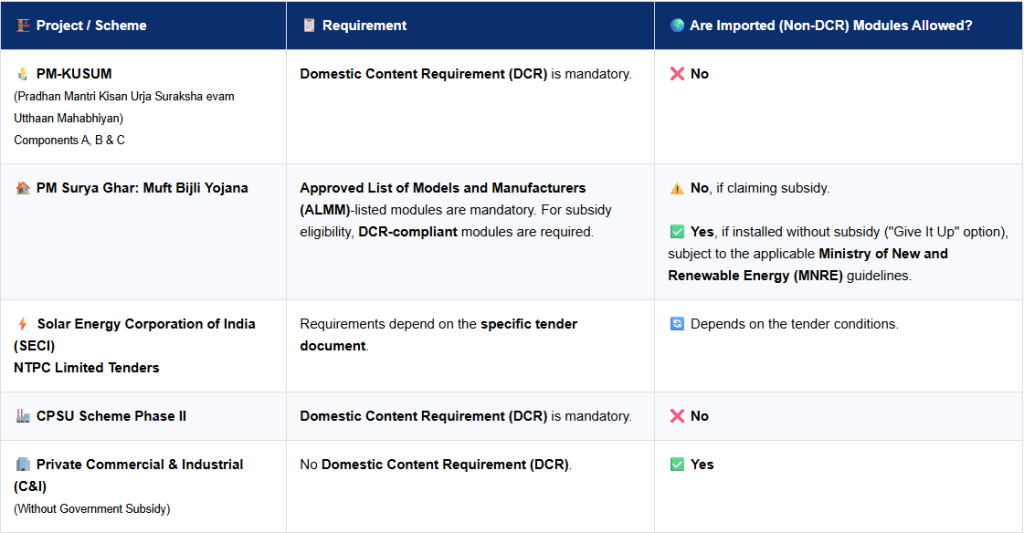The height and width of the screenshot is (533, 1024).
Task: Select 'Solar Energy Corporation of India' text
Action: 146,324
